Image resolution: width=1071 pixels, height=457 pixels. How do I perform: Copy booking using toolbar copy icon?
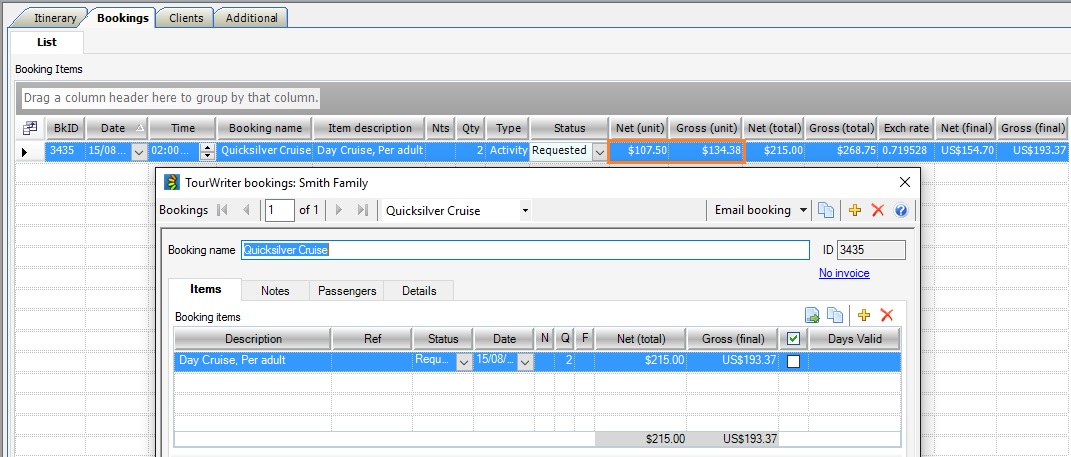tap(826, 210)
